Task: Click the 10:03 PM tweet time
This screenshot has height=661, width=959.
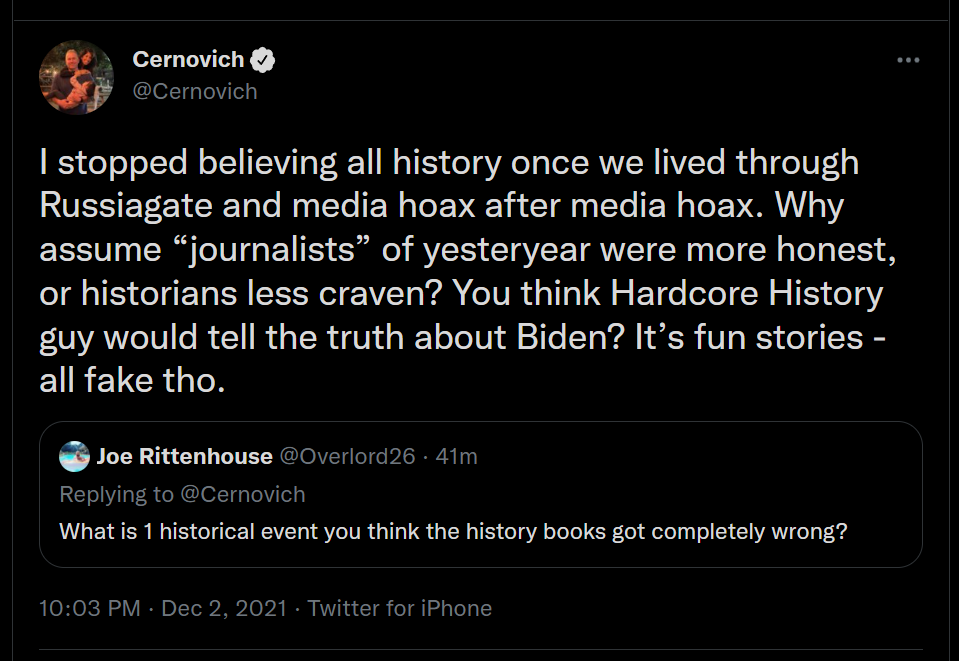Action: point(90,608)
